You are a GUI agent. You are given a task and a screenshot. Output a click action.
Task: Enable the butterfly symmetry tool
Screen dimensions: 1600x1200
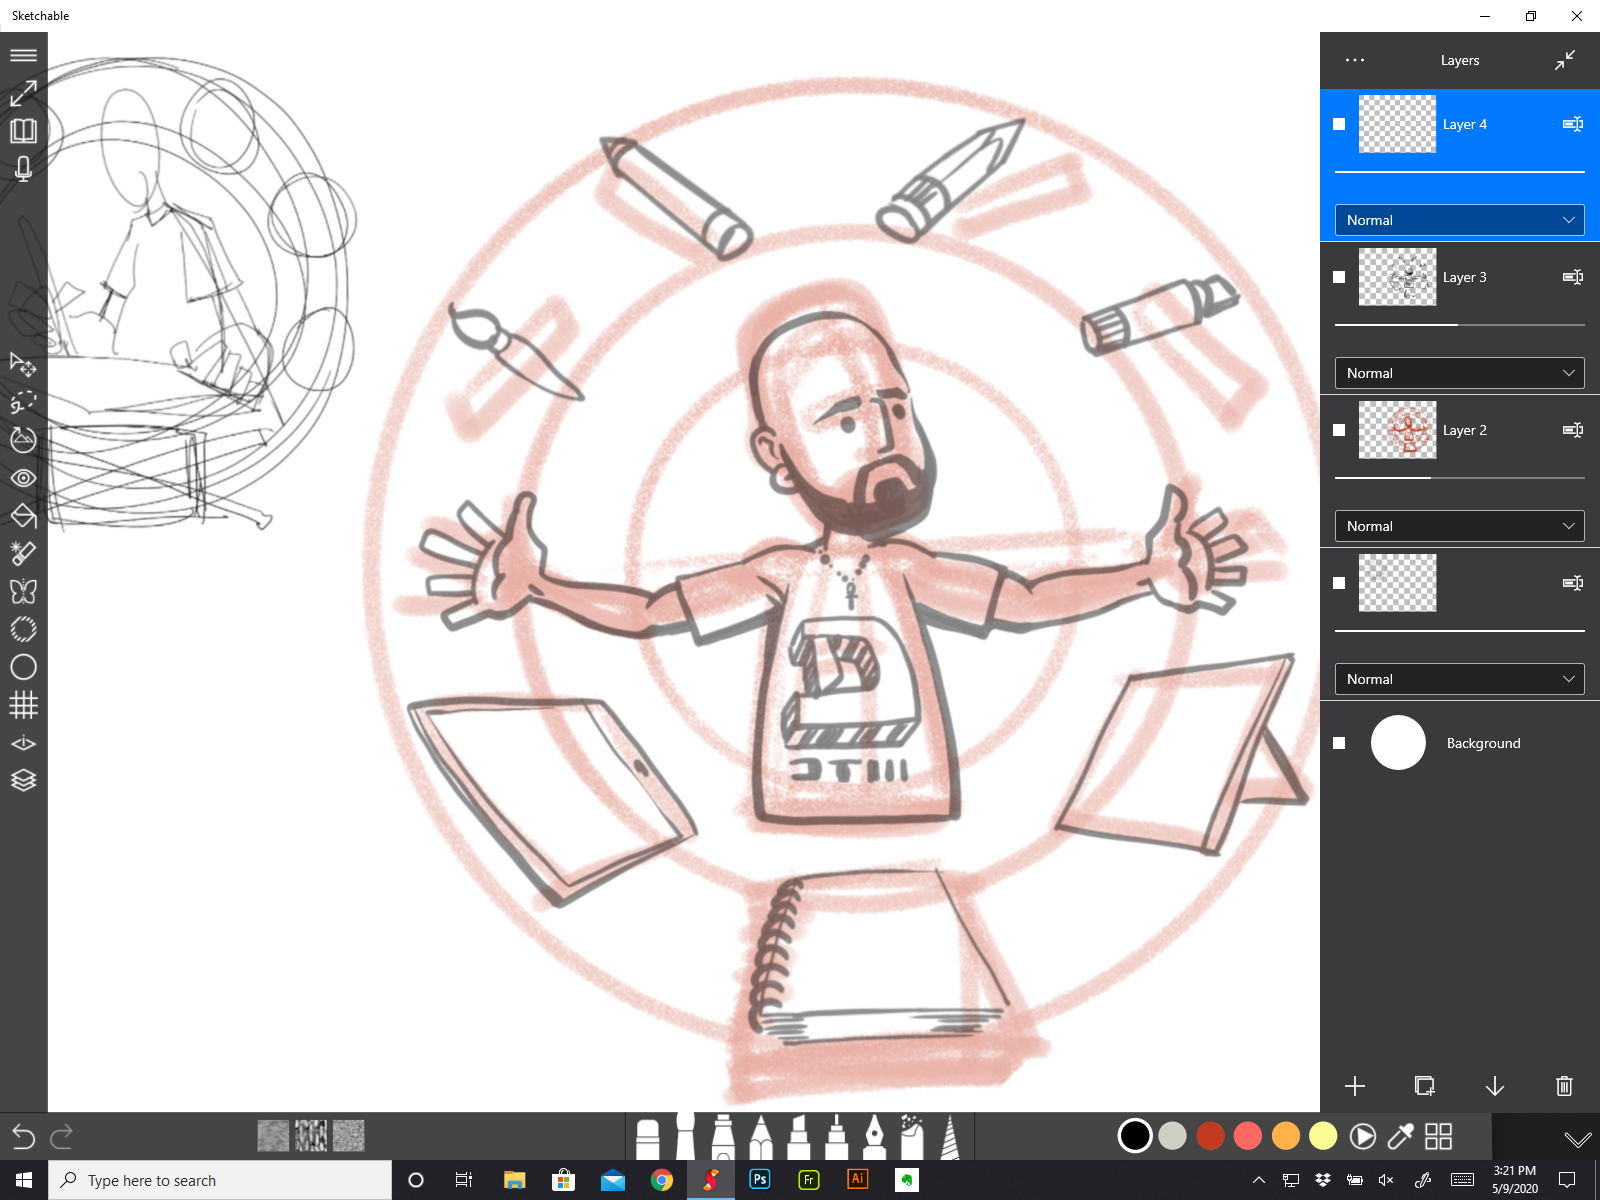(23, 591)
